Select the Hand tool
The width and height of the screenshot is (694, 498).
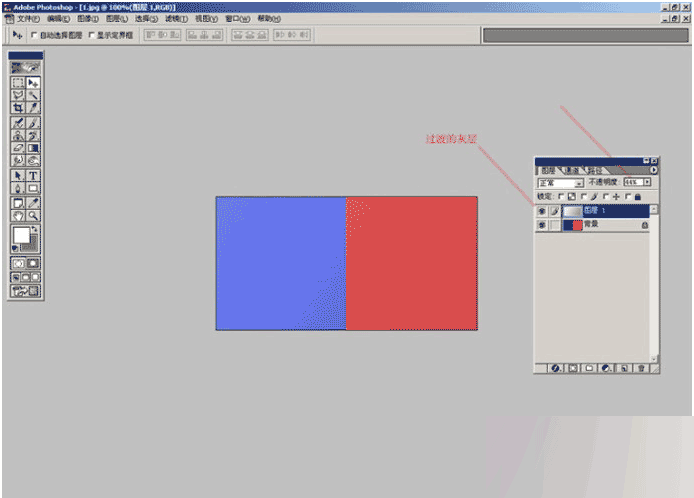tap(18, 216)
